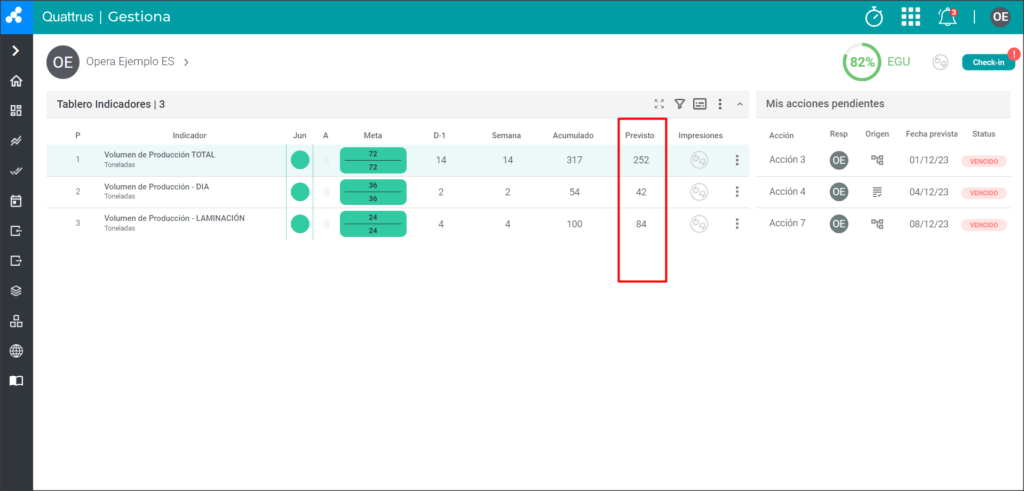The height and width of the screenshot is (491, 1024).
Task: Click the Acción 3 OE responsible avatar
Action: click(x=839, y=161)
